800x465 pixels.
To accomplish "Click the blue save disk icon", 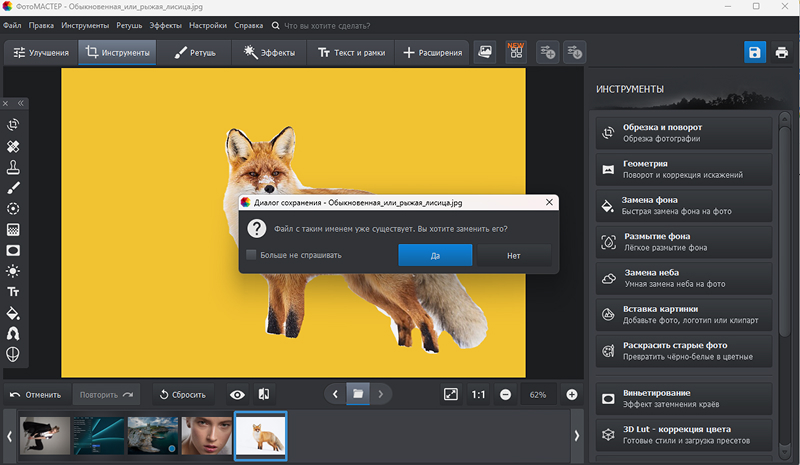I will coord(754,52).
